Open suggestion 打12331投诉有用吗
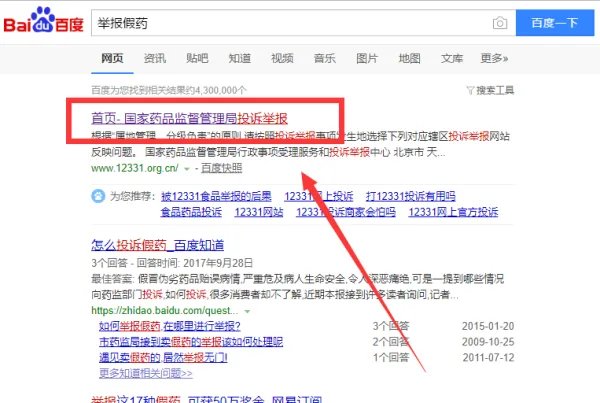 [411, 196]
